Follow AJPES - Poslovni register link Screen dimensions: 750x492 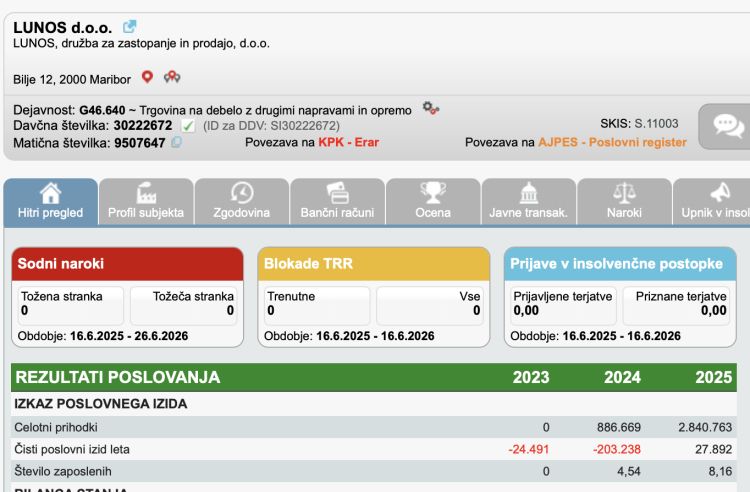612,142
